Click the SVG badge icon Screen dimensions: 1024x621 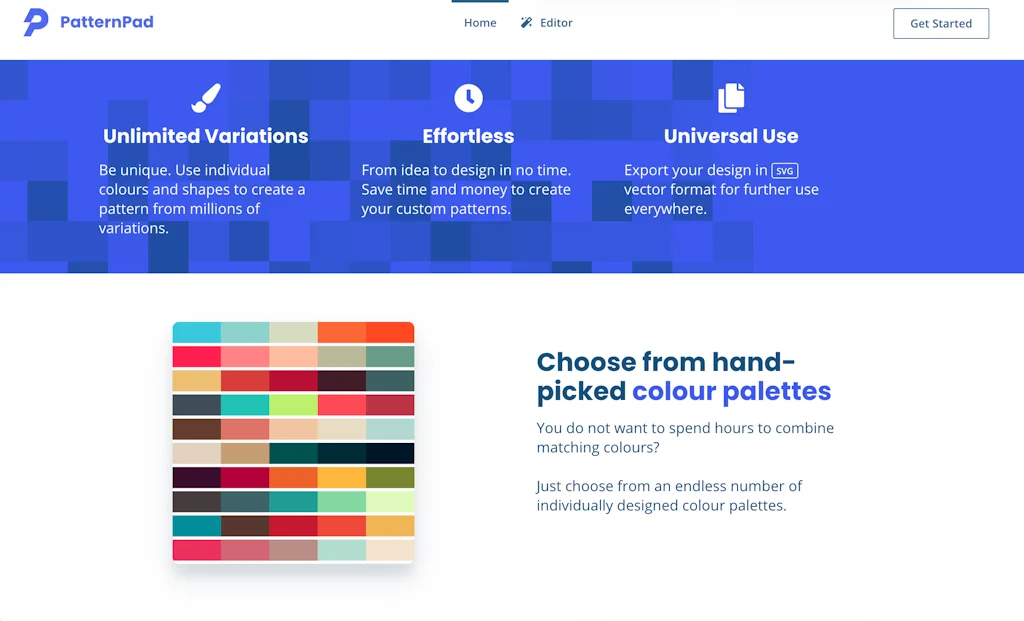(785, 171)
